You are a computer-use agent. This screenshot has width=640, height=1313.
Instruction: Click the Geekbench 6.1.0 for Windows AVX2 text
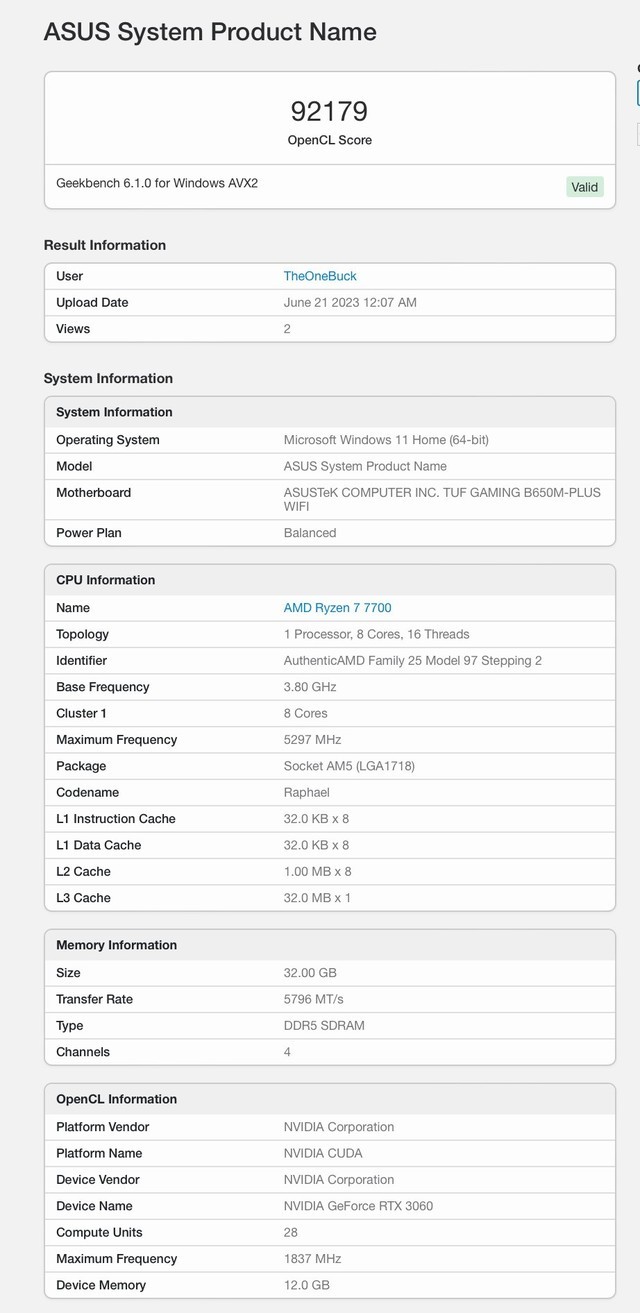(x=157, y=184)
